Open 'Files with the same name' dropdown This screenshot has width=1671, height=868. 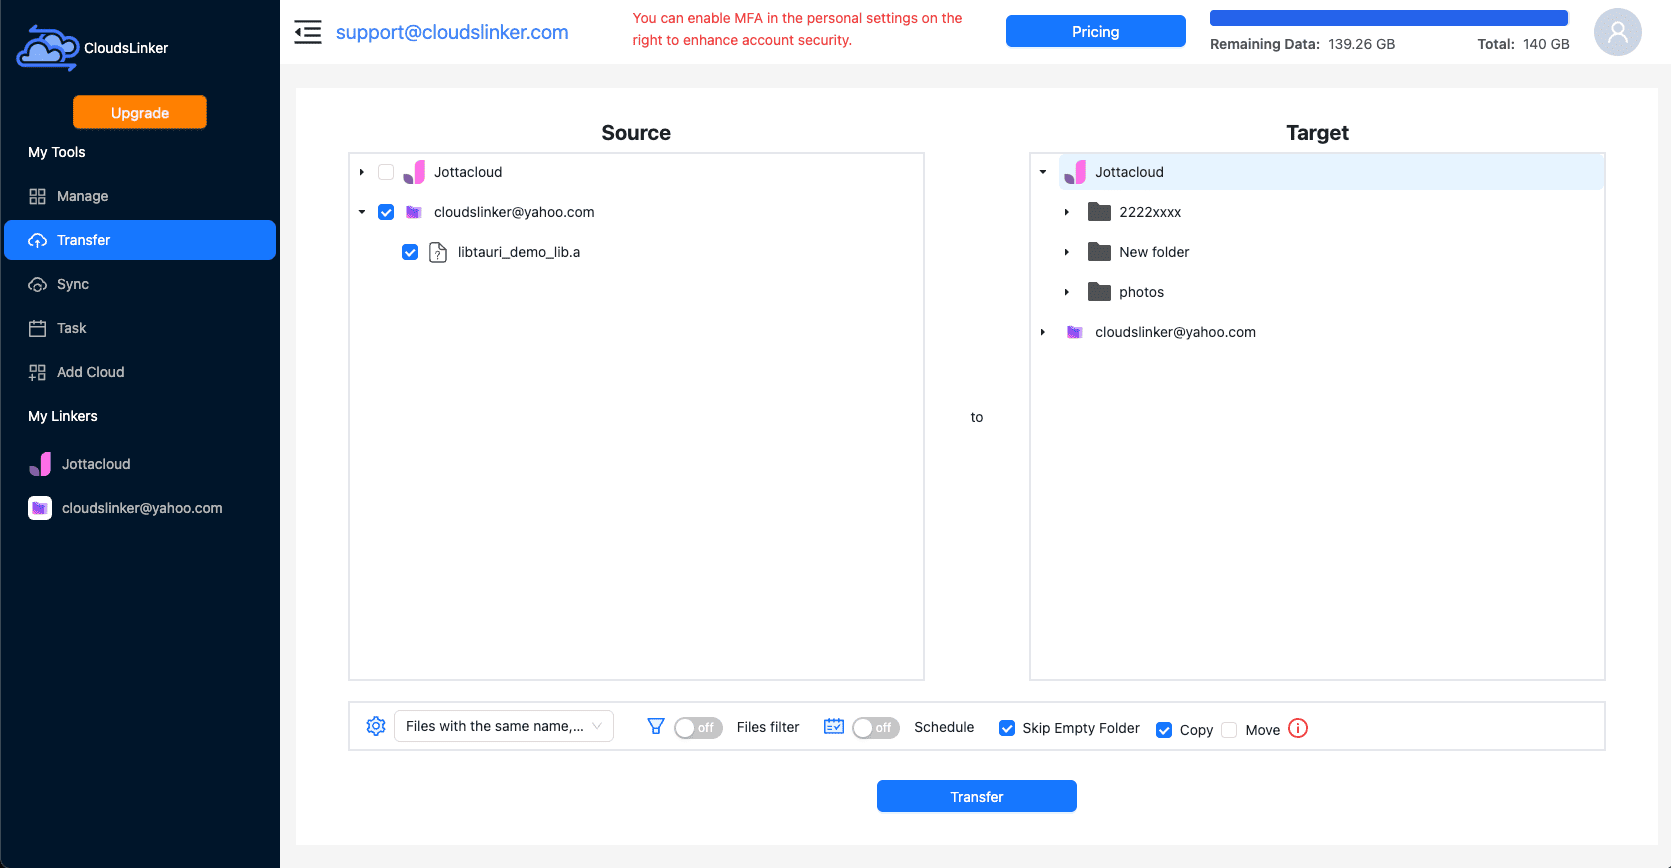(504, 726)
